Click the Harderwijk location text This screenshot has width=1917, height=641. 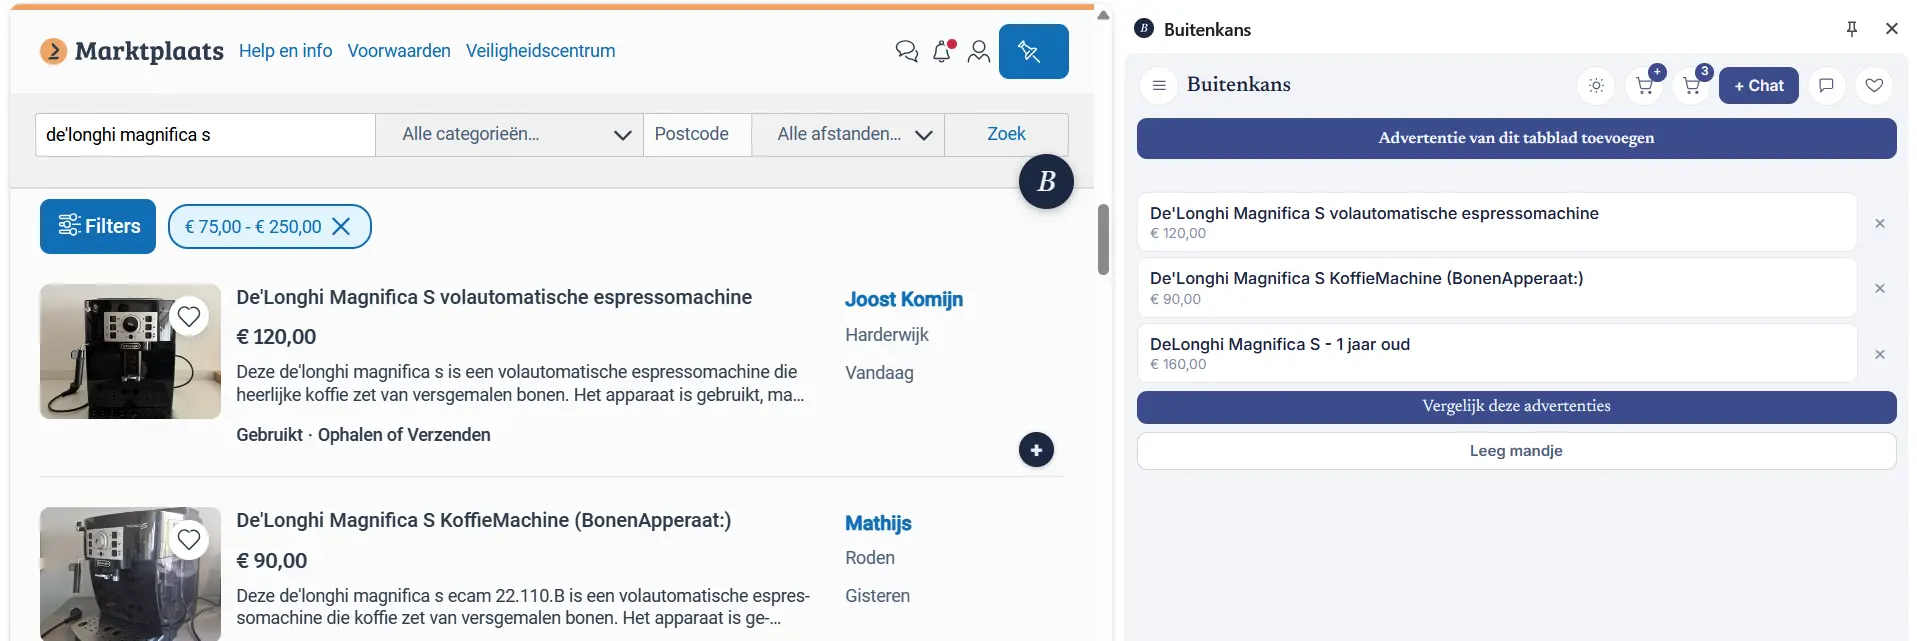(887, 335)
